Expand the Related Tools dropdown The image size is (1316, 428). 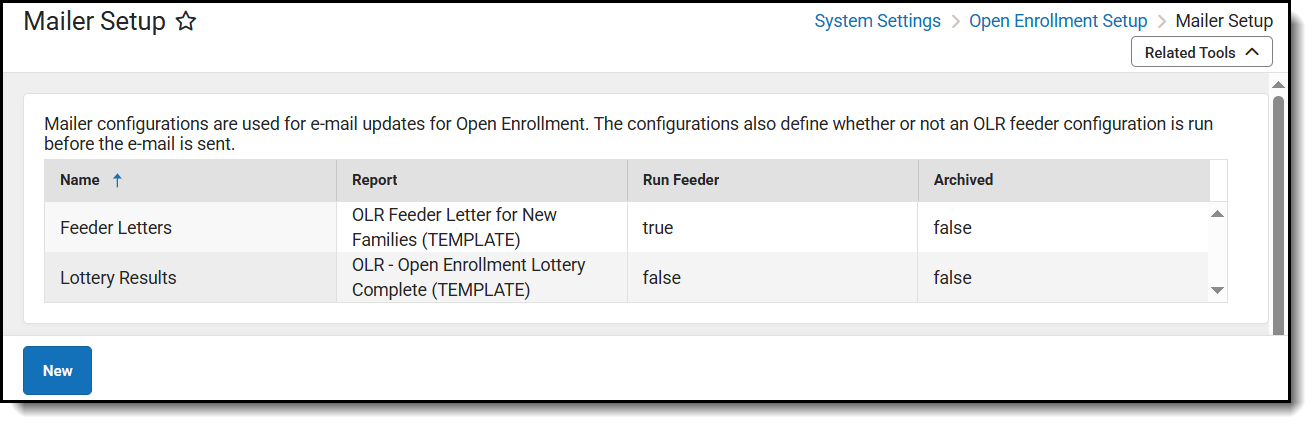1201,52
